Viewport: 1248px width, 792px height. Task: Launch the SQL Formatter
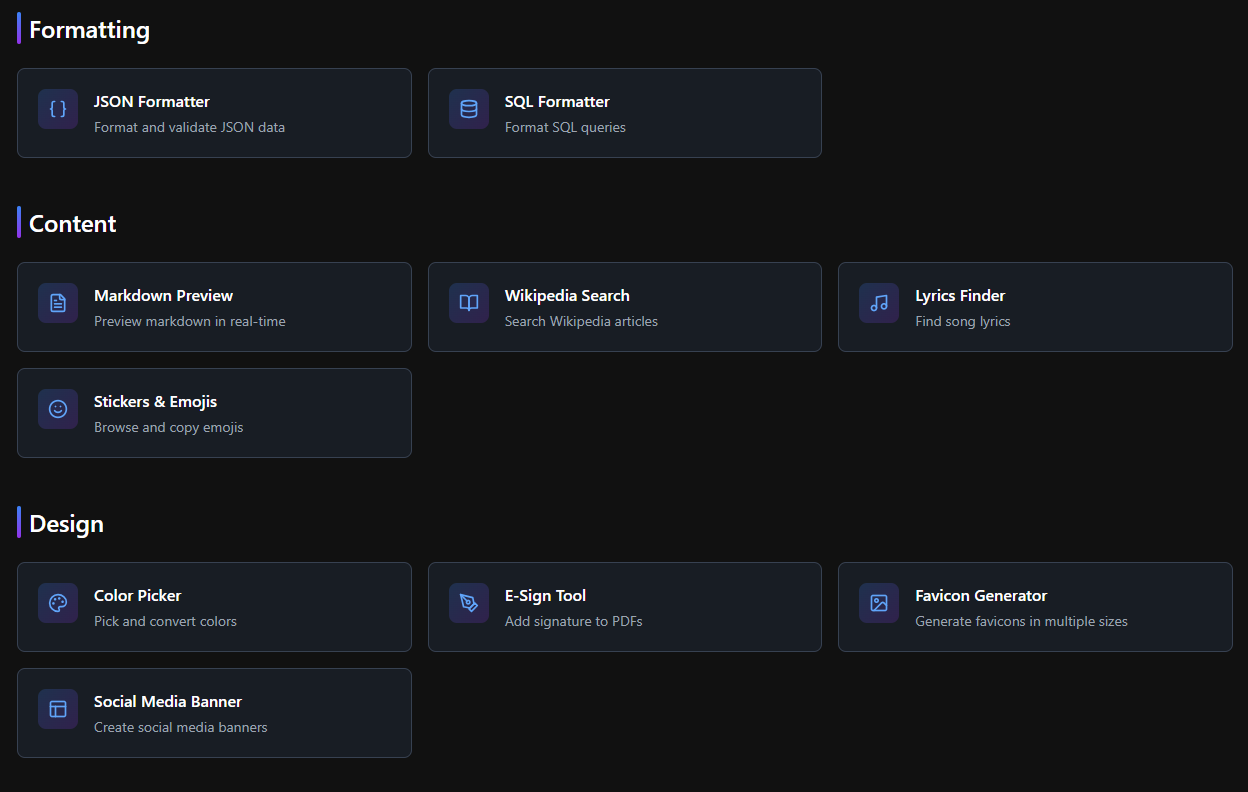click(624, 113)
